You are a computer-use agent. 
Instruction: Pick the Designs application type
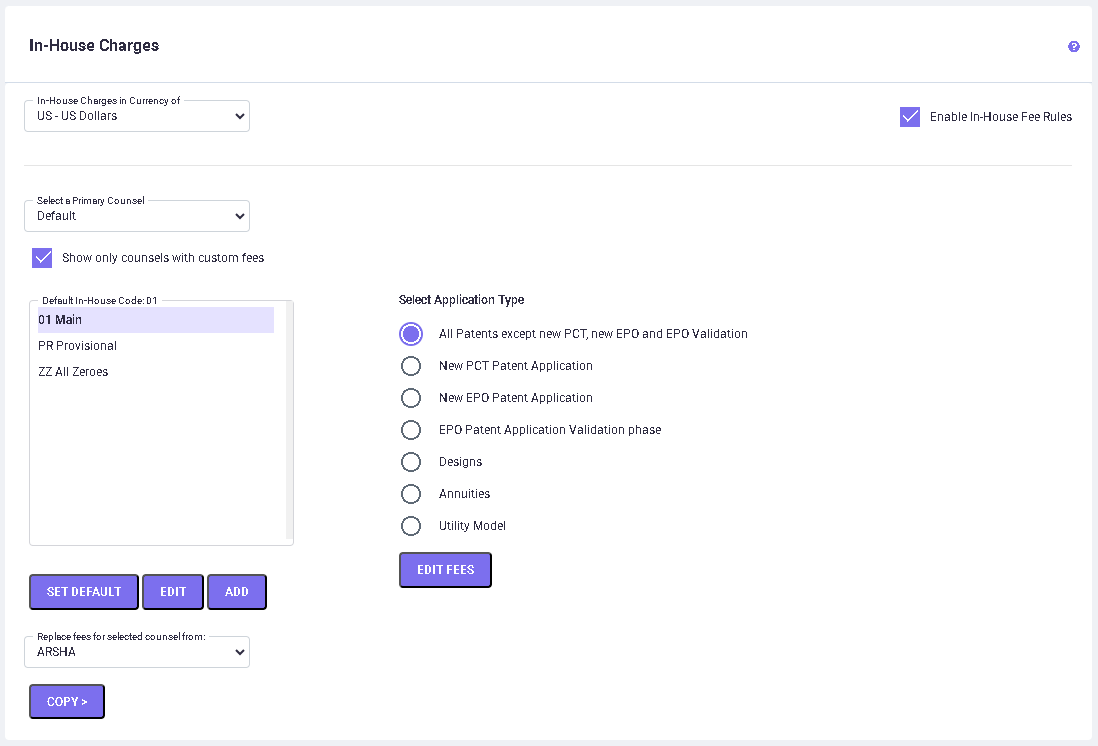411,462
